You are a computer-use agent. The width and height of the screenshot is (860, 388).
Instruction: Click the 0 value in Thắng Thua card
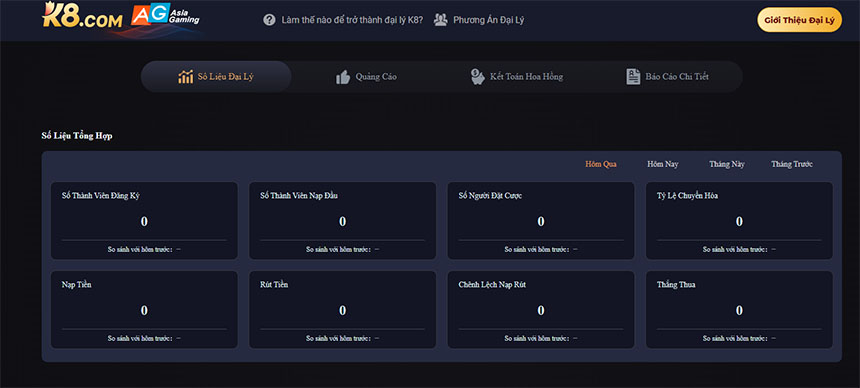point(739,311)
